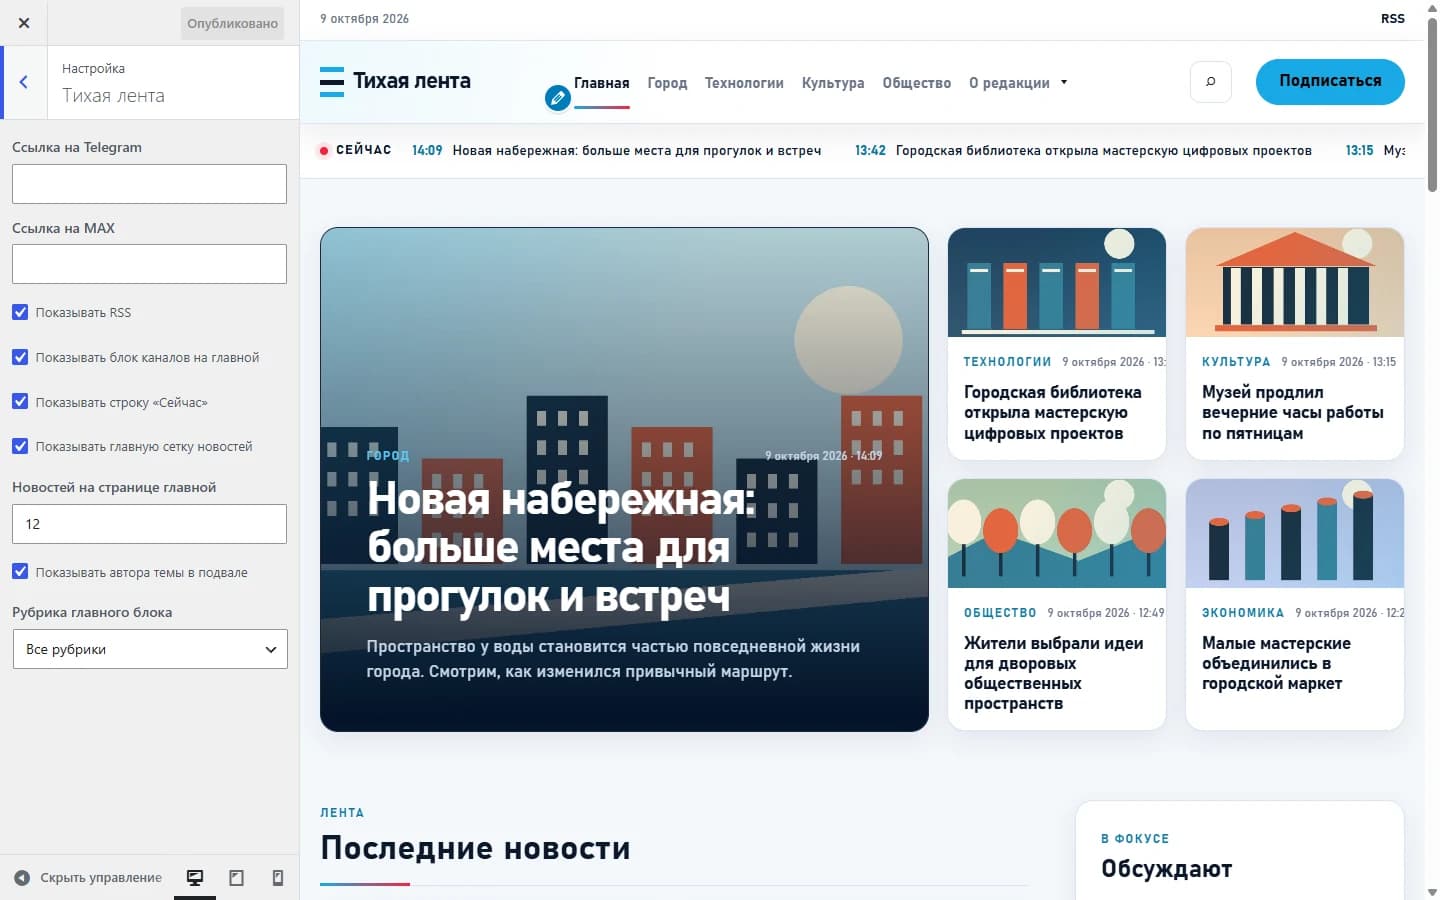Click ЭКОНОМИКА category label on card

[1243, 613]
